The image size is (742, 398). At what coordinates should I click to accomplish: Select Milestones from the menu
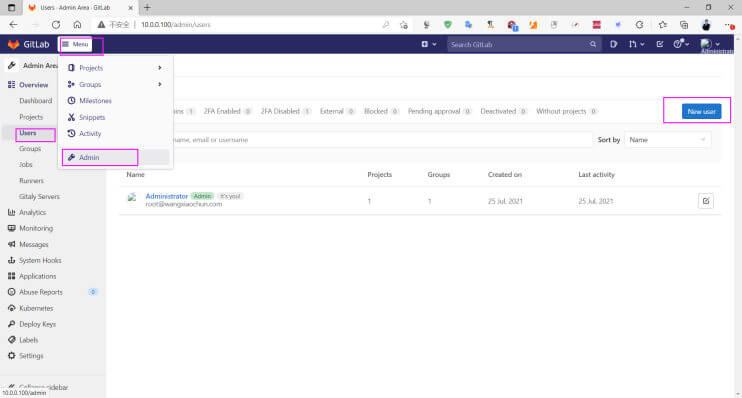pos(95,101)
